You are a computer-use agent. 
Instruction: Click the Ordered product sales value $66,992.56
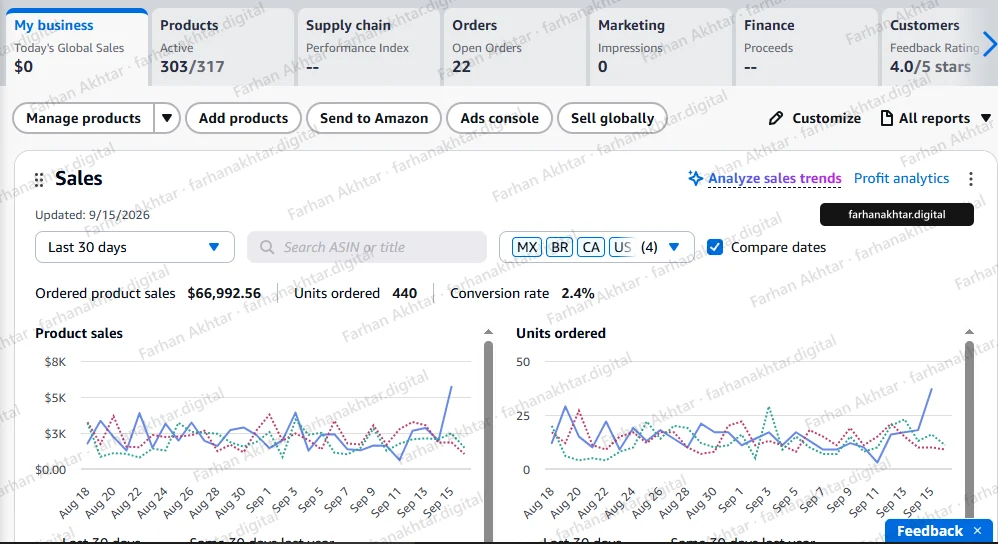tap(224, 293)
